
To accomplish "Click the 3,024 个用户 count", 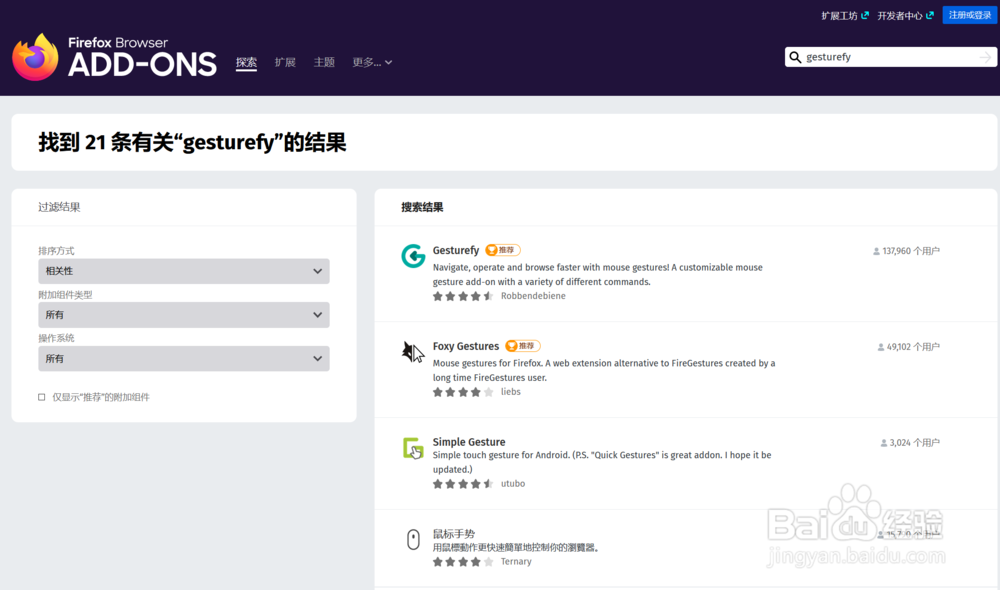I will pyautogui.click(x=915, y=443).
